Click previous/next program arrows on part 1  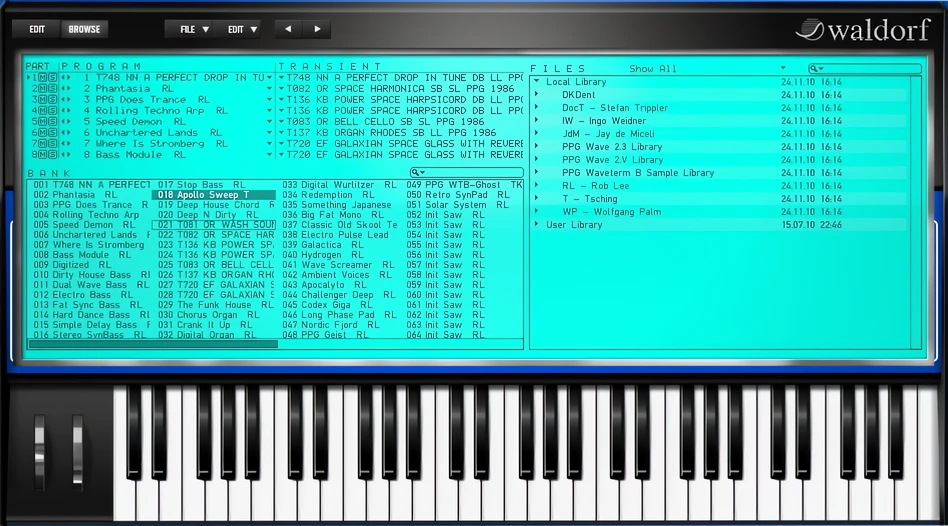tap(65, 77)
